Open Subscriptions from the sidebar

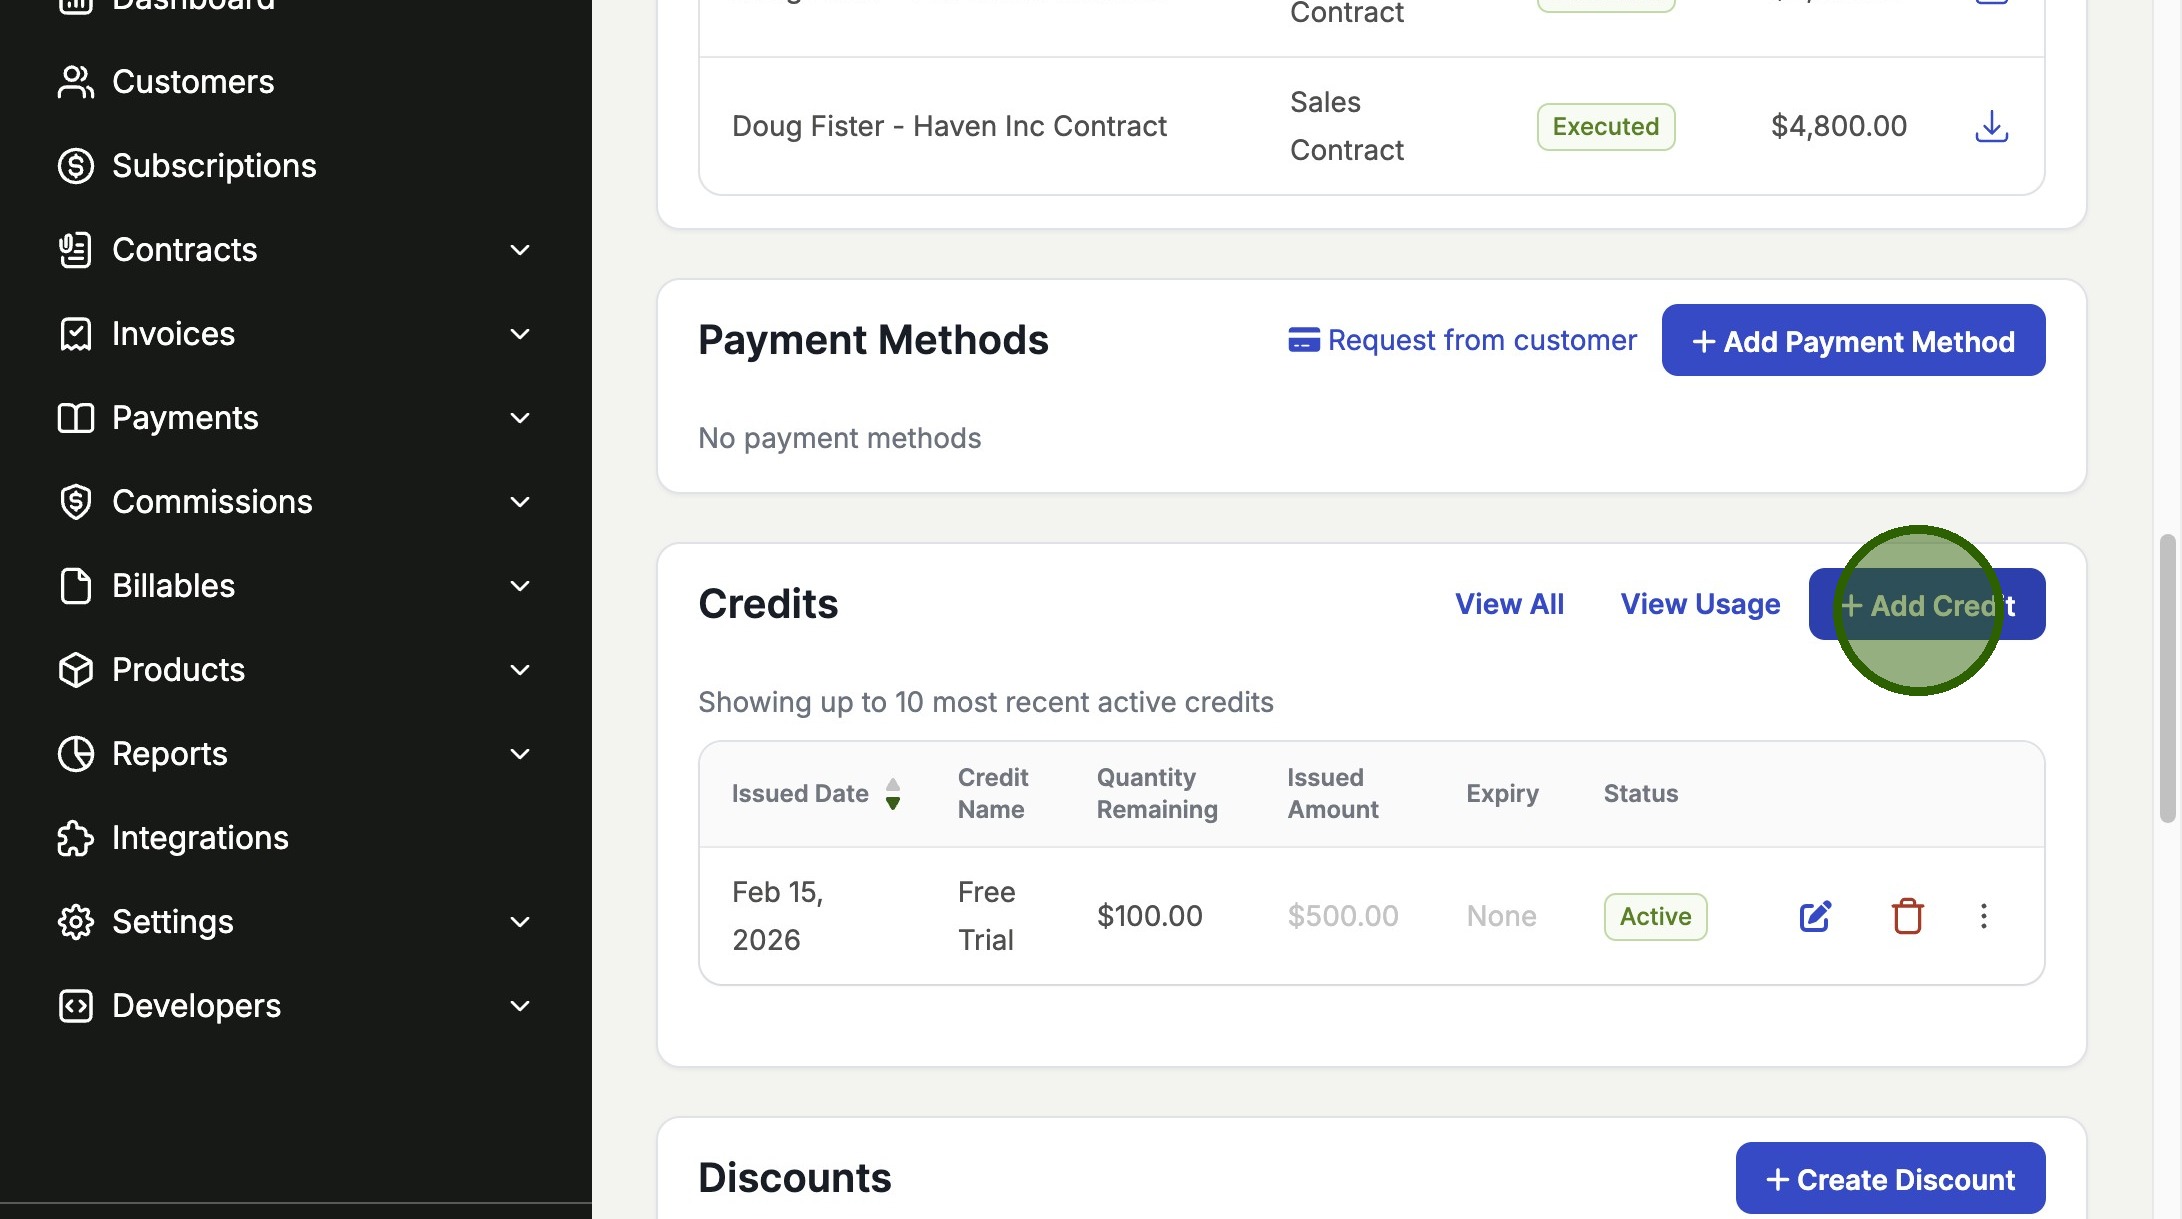[213, 166]
